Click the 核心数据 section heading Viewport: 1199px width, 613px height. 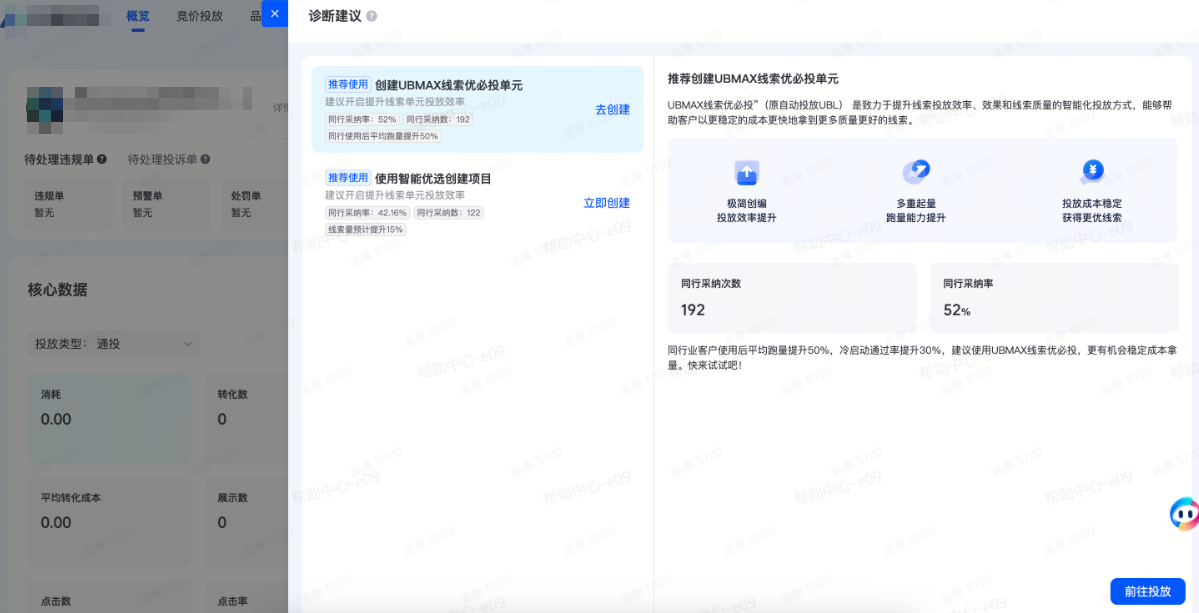point(57,290)
